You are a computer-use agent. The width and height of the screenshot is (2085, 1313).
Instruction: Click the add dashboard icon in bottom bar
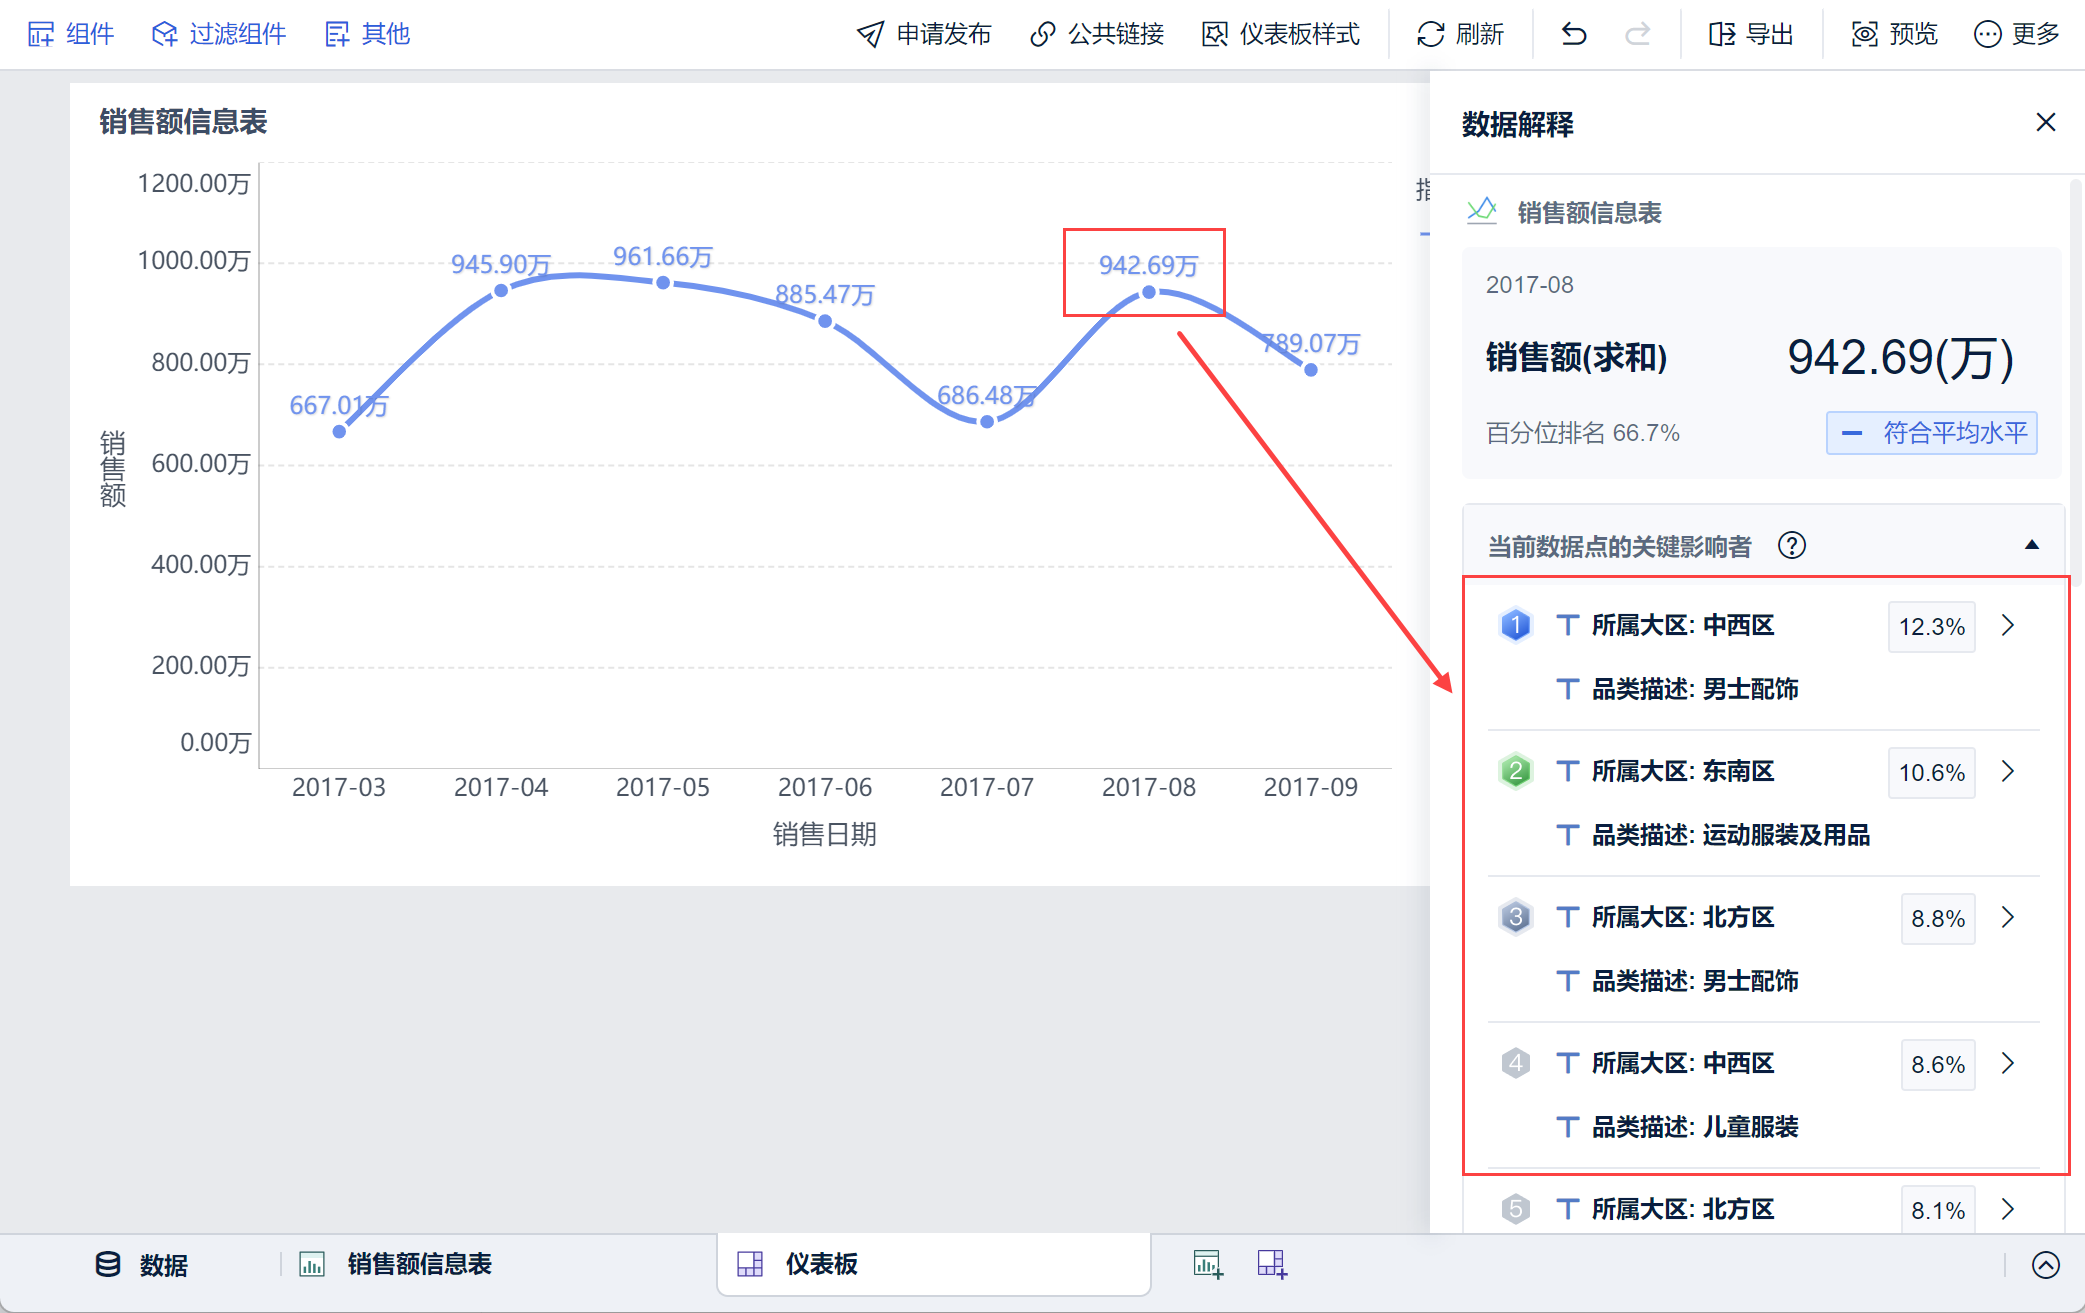1272,1264
